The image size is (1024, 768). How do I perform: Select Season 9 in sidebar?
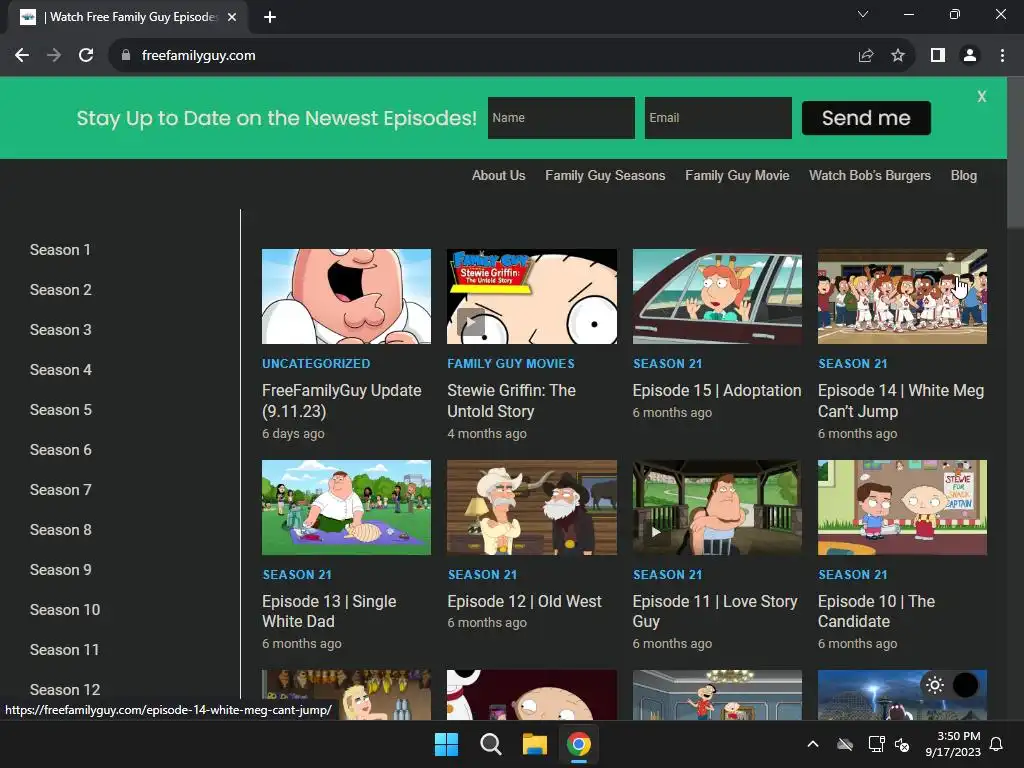pyautogui.click(x=60, y=569)
